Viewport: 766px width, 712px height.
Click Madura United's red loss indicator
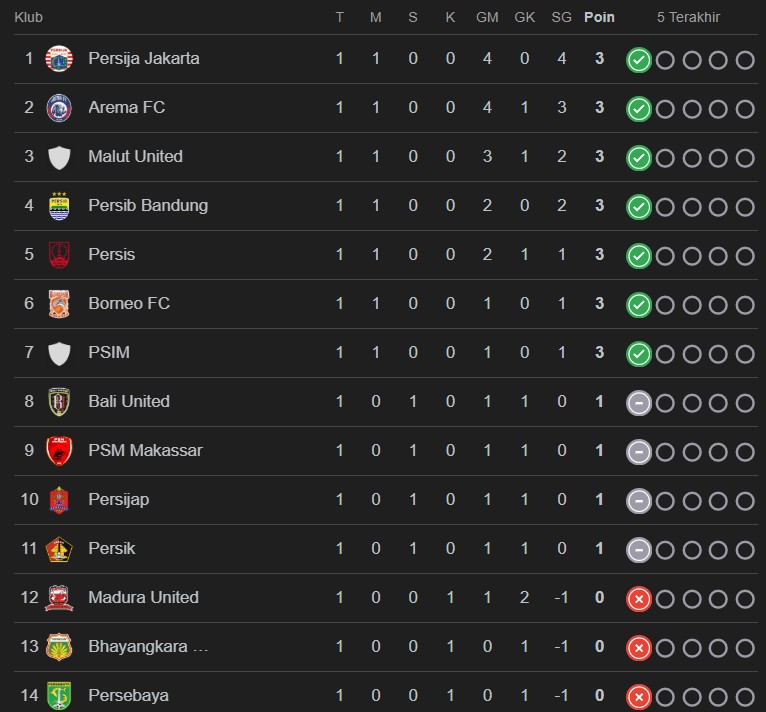click(x=639, y=599)
